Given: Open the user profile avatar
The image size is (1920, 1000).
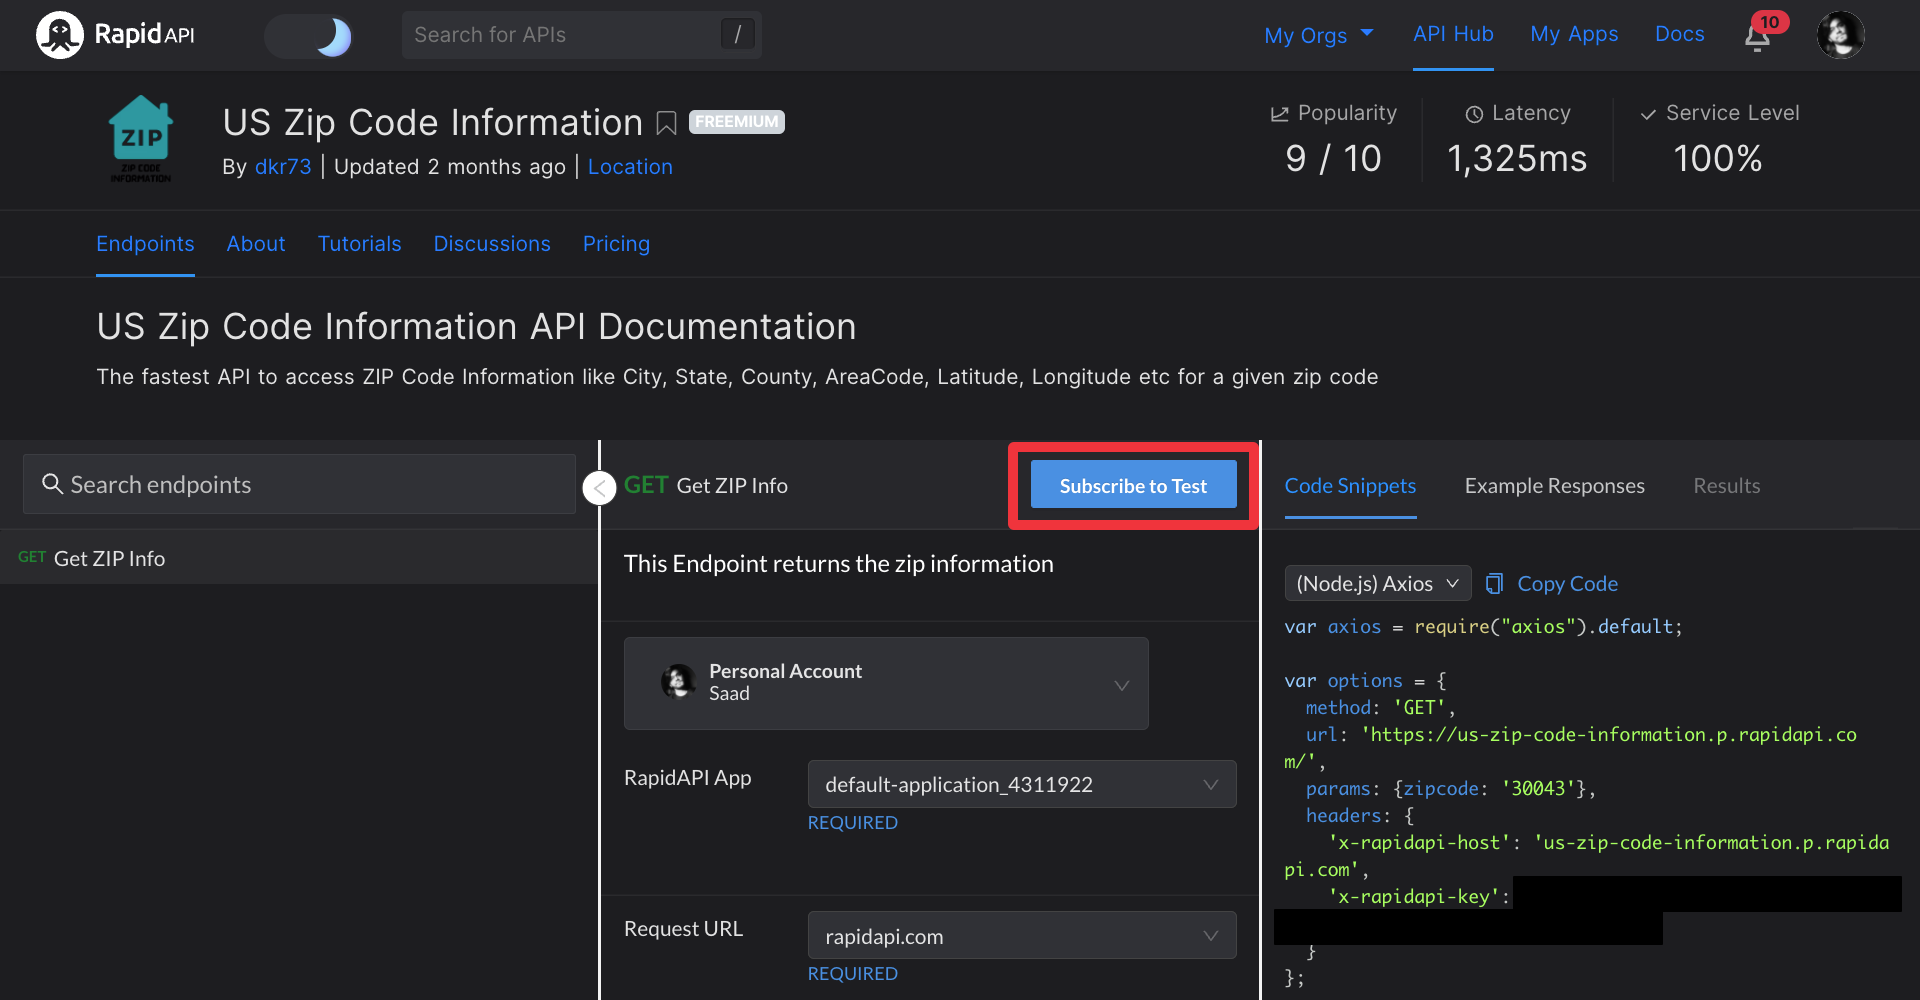Looking at the screenshot, I should pyautogui.click(x=1840, y=35).
